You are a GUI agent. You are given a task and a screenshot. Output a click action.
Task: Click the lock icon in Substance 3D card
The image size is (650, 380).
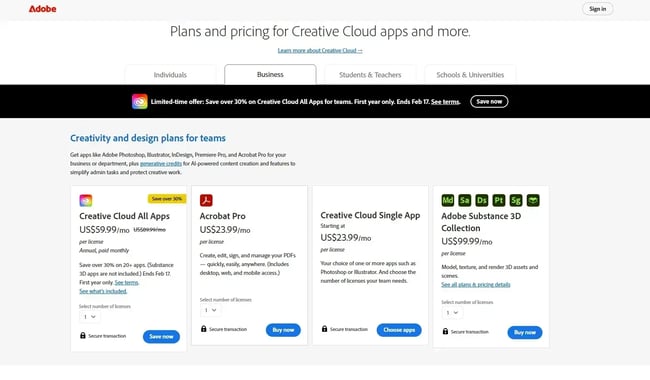point(445,331)
